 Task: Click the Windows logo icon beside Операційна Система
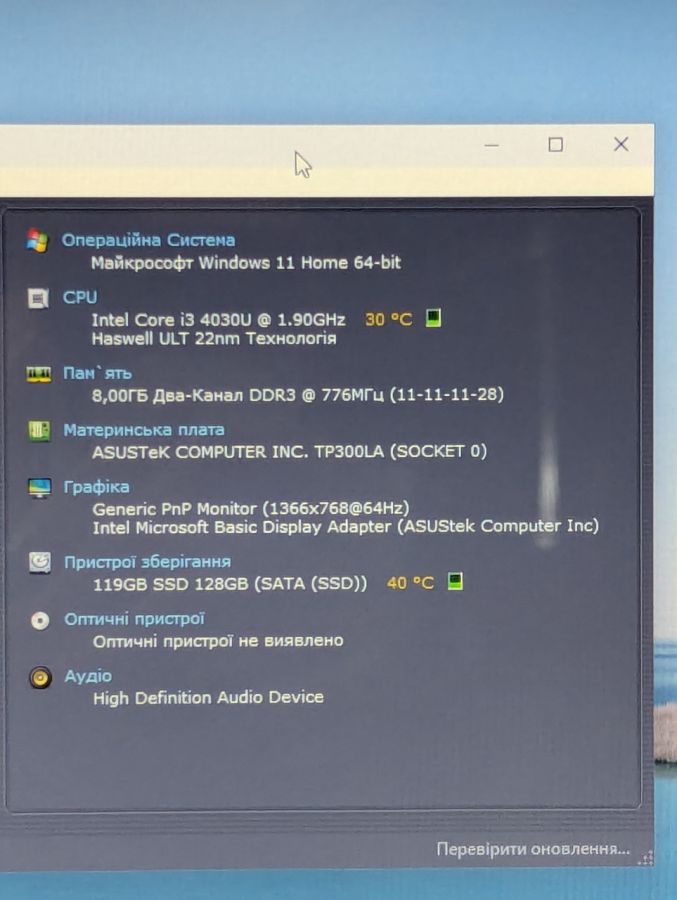pyautogui.click(x=37, y=240)
